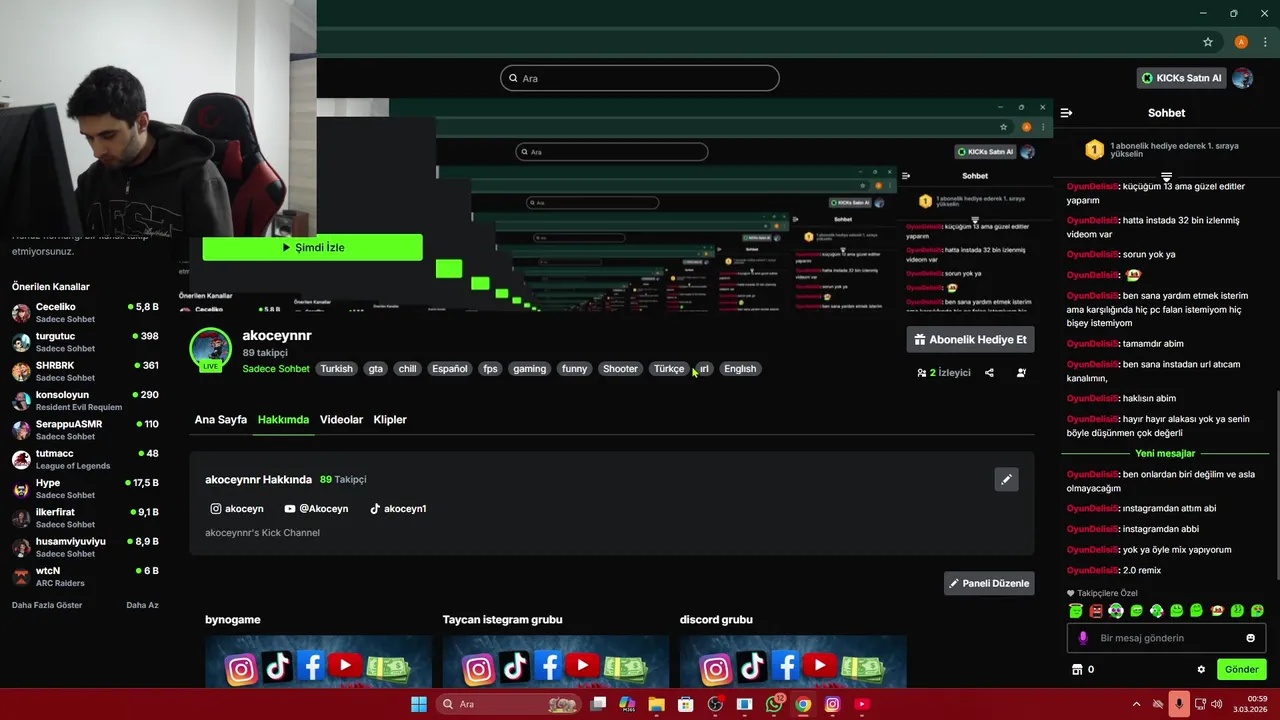Open WhatsApp from the taskbar

click(774, 704)
